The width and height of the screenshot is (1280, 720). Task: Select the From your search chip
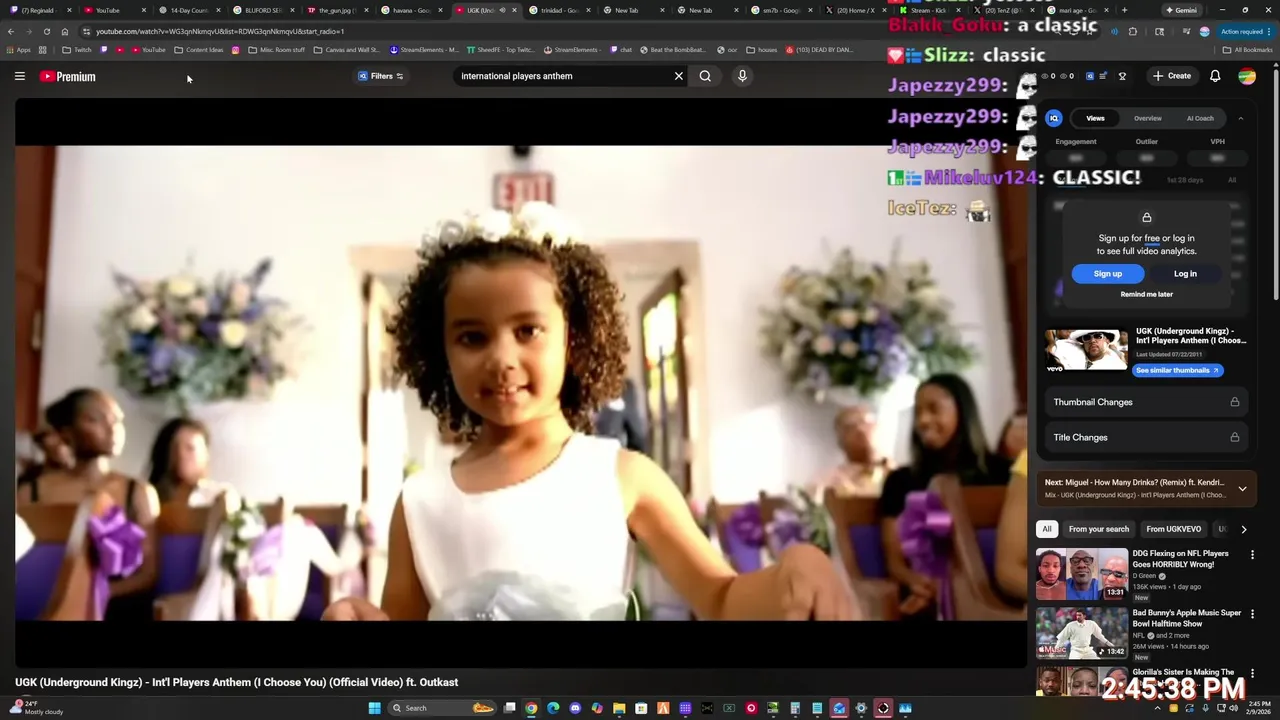1098,529
